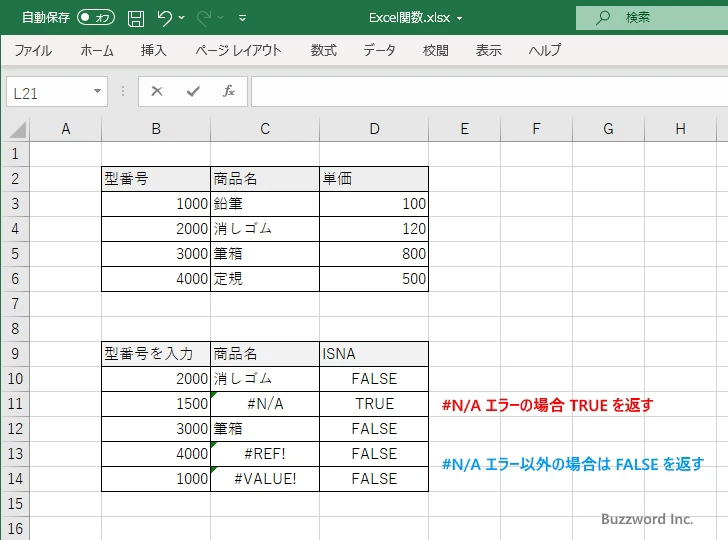
Task: Switch to the 校閲 tab
Action: point(436,50)
